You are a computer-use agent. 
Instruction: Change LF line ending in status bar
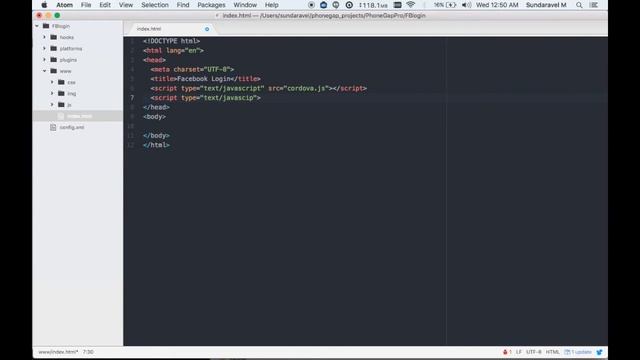(x=518, y=352)
